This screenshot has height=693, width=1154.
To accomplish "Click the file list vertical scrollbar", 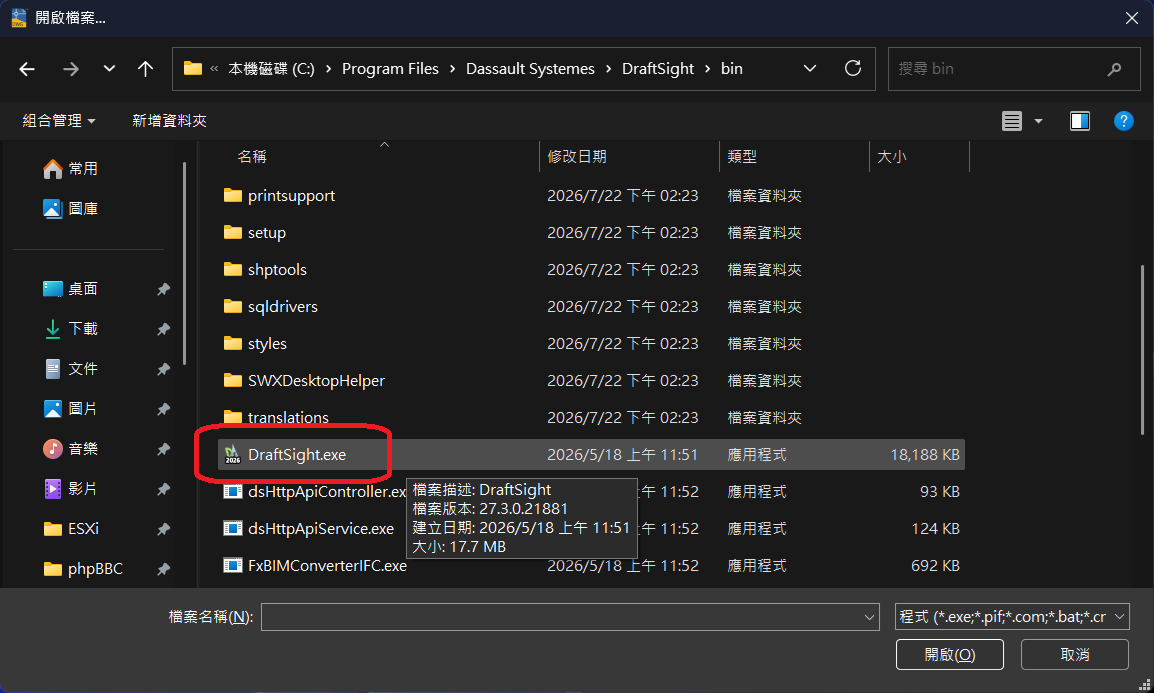I will click(1142, 349).
